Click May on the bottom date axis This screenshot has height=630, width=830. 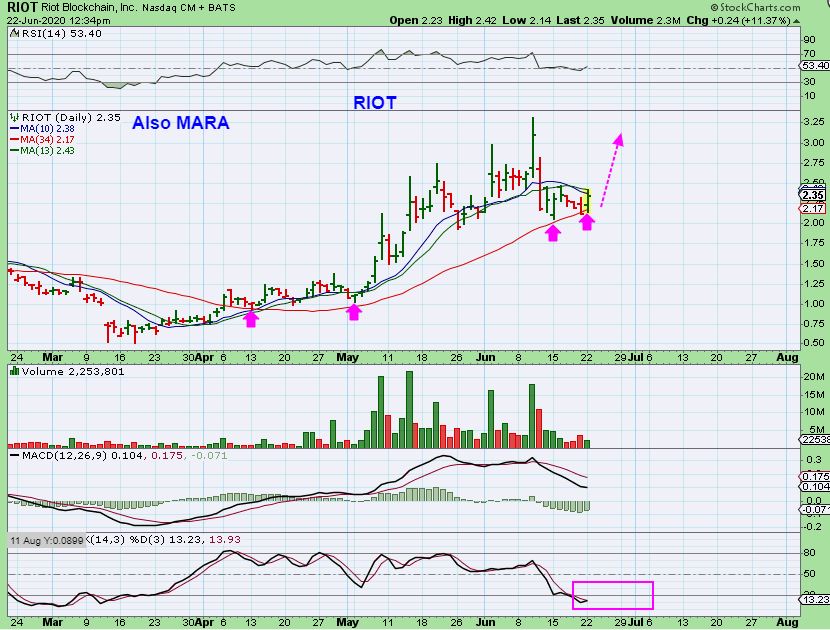pyautogui.click(x=348, y=622)
